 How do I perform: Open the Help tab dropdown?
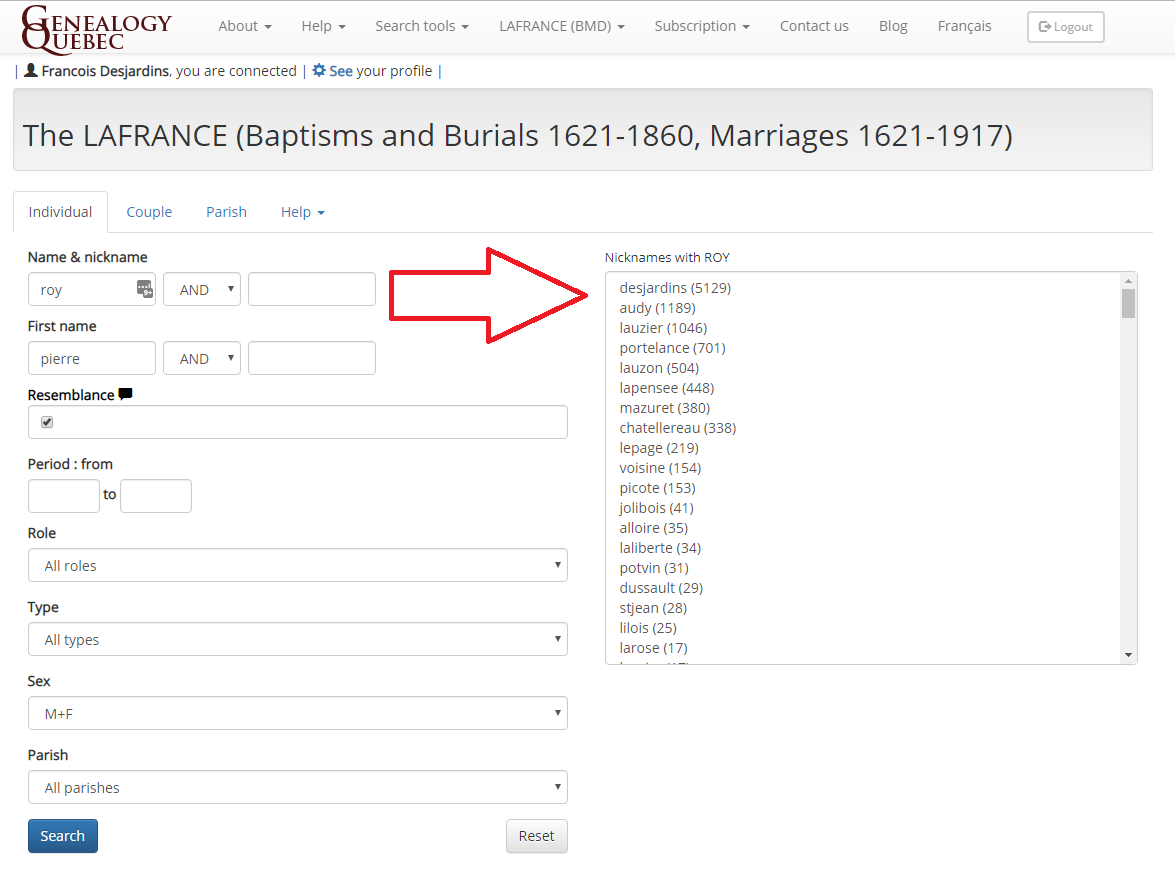[x=303, y=212]
